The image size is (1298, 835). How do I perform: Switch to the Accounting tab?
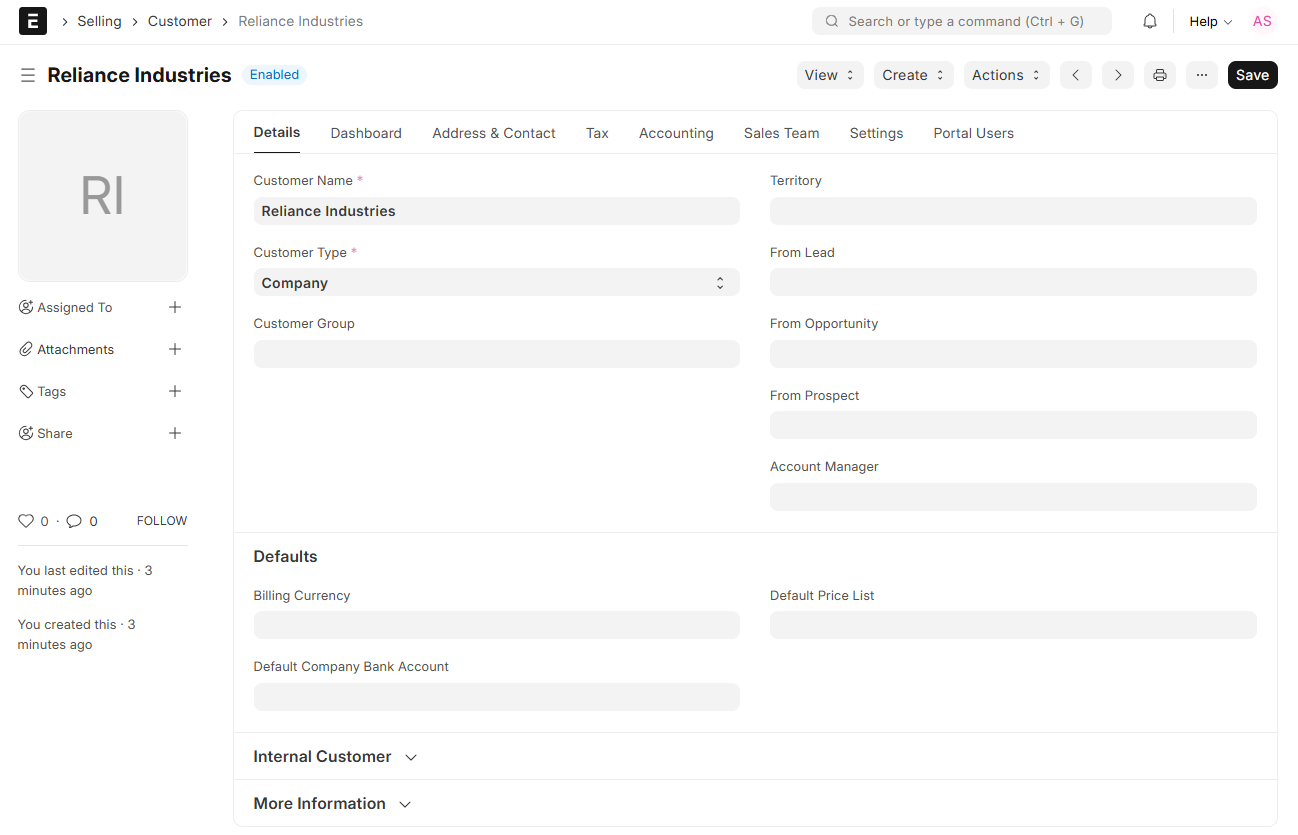676,133
